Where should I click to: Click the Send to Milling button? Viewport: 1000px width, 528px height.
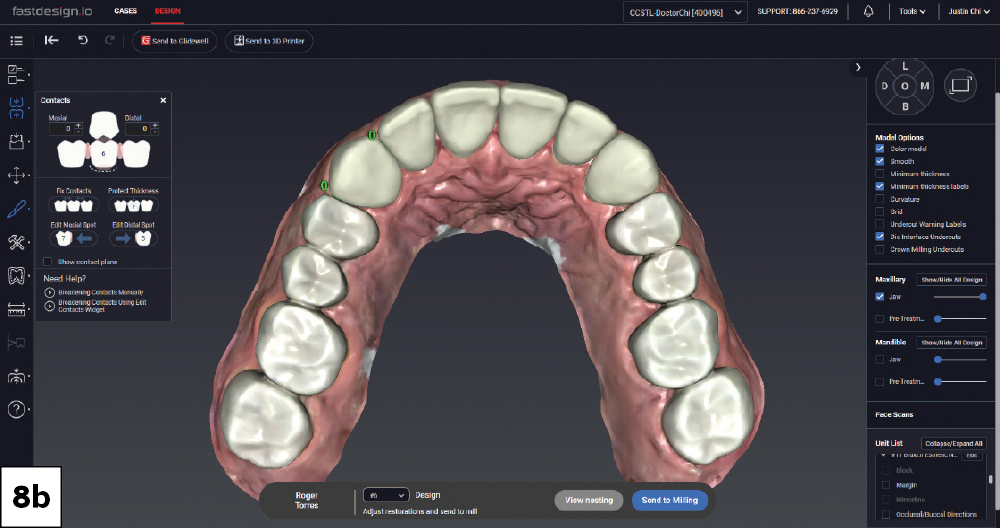click(x=670, y=500)
